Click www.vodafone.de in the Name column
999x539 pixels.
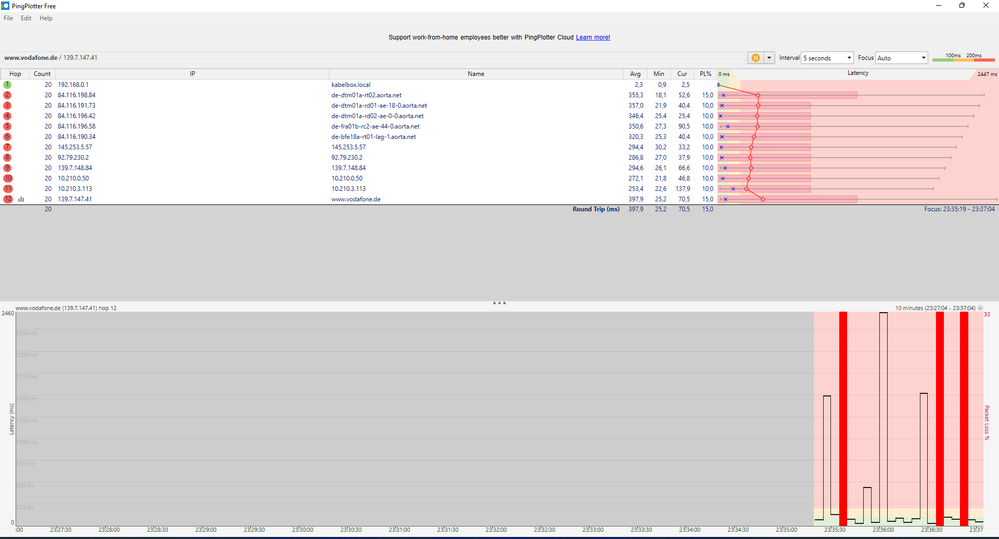(x=356, y=199)
